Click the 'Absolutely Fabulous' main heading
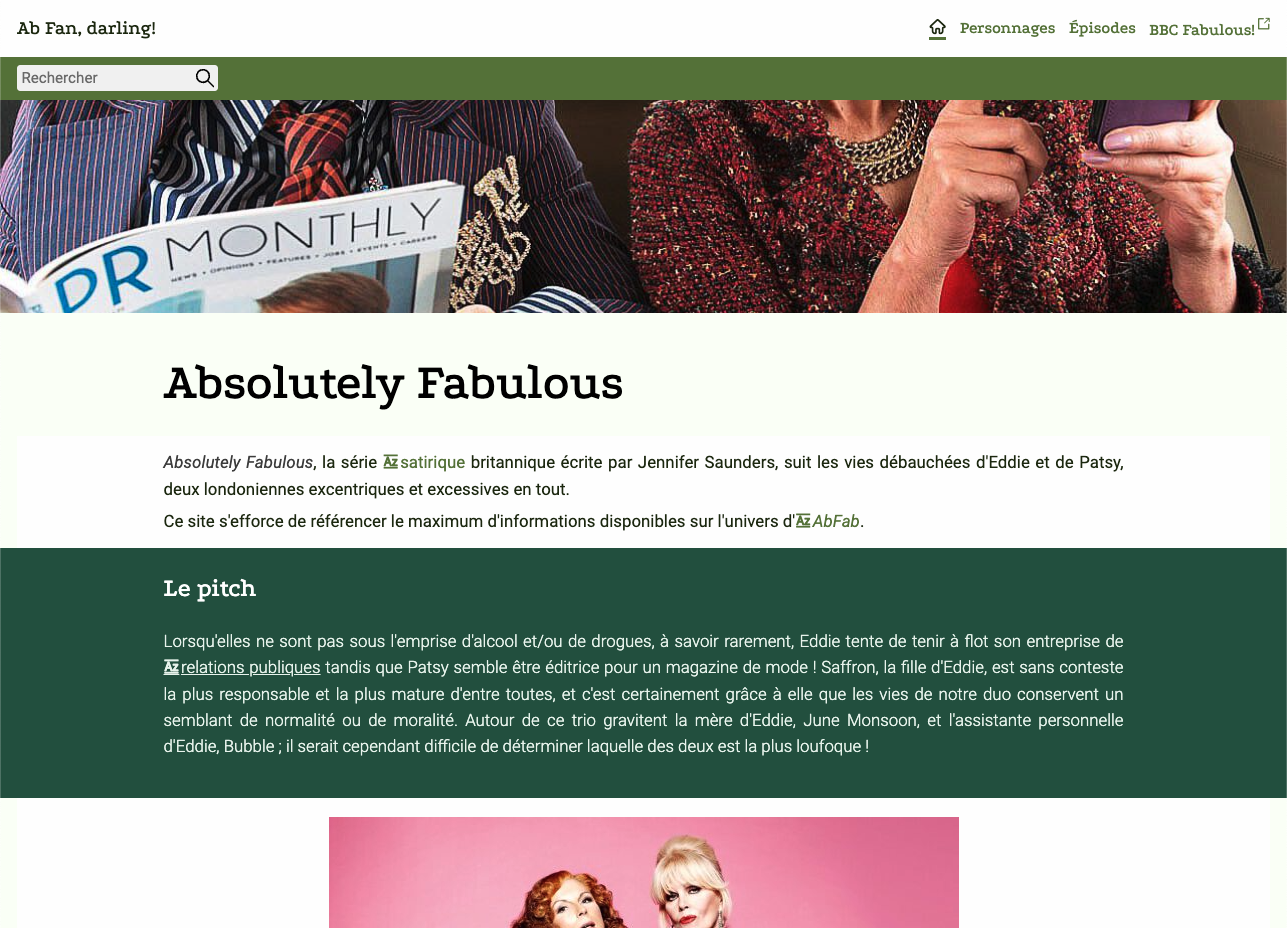This screenshot has height=928, width=1287. 393,383
